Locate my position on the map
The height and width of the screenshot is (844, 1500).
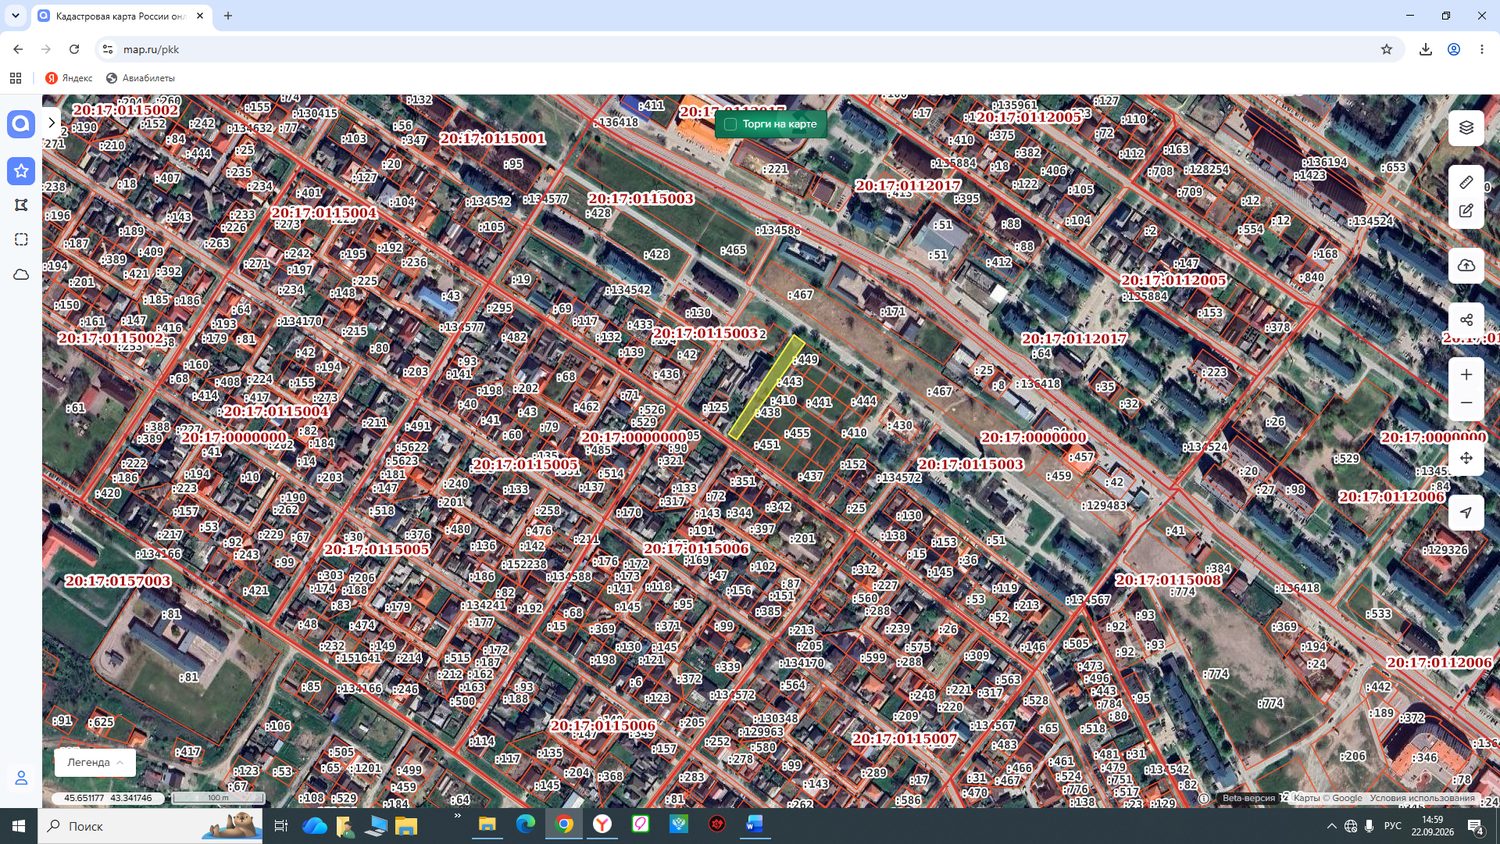(1466, 512)
